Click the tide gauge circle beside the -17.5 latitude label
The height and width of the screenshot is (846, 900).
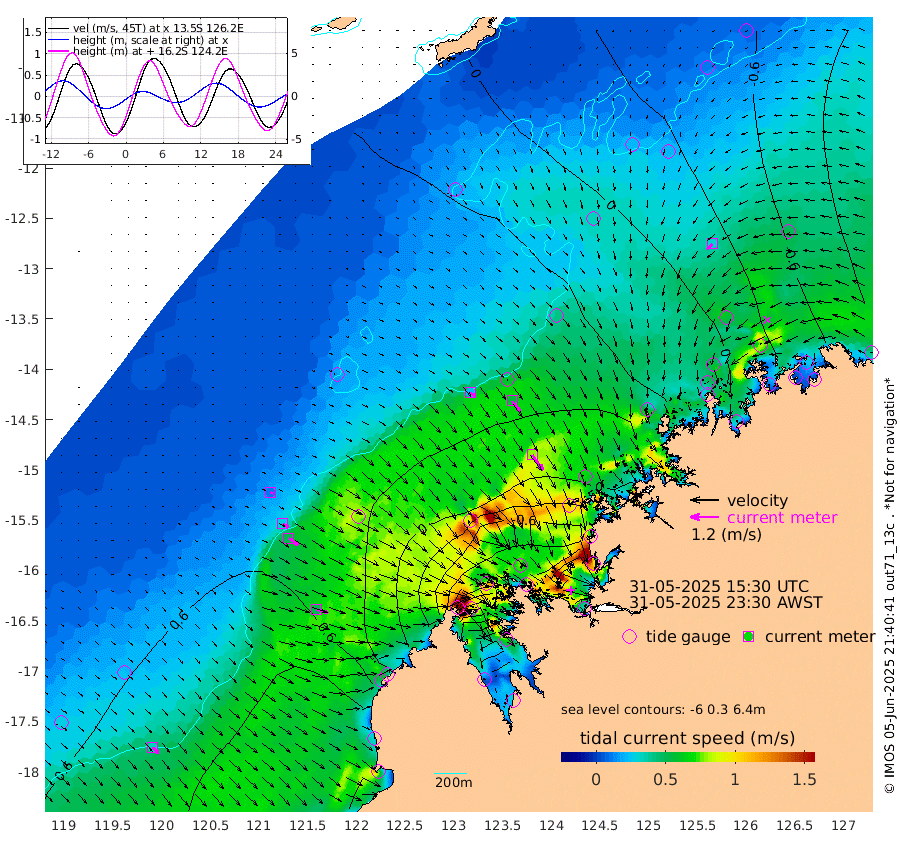[61, 723]
